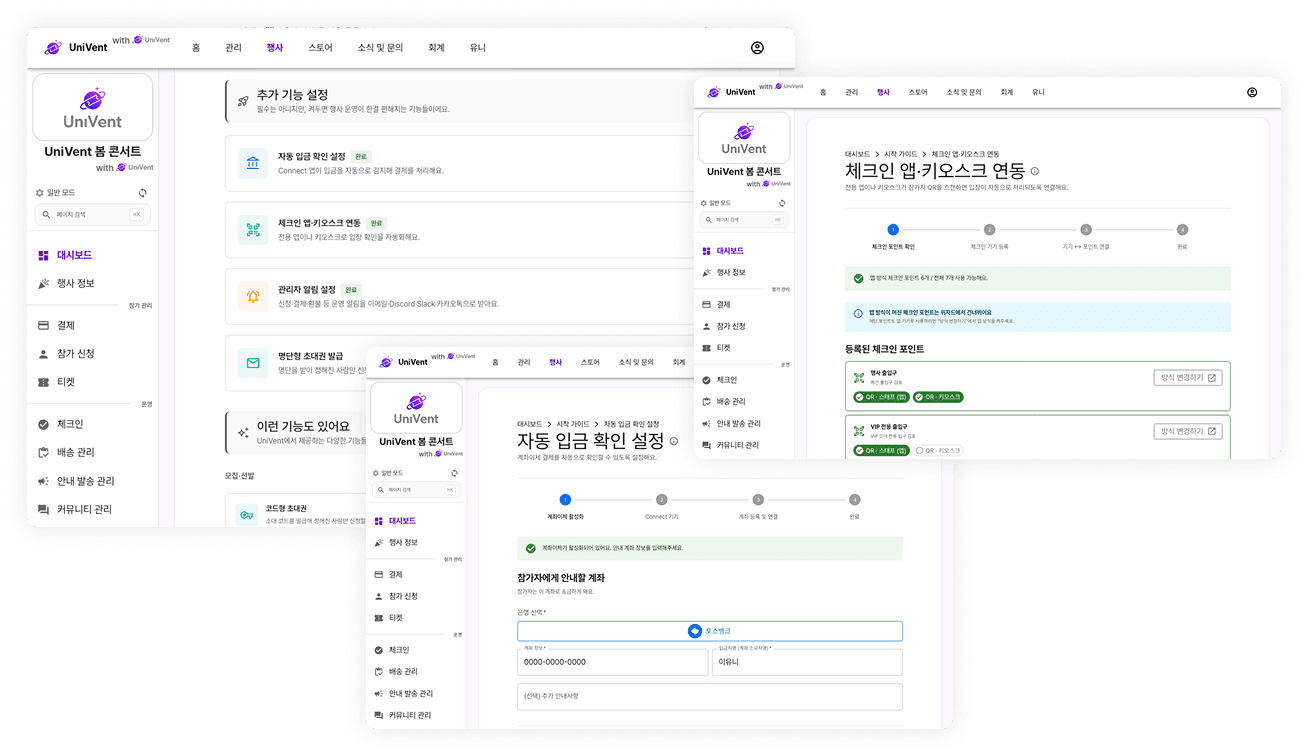Go to step 3 기기 ↔ 포인트 연결
The height and width of the screenshot is (756, 1308).
(x=1086, y=236)
